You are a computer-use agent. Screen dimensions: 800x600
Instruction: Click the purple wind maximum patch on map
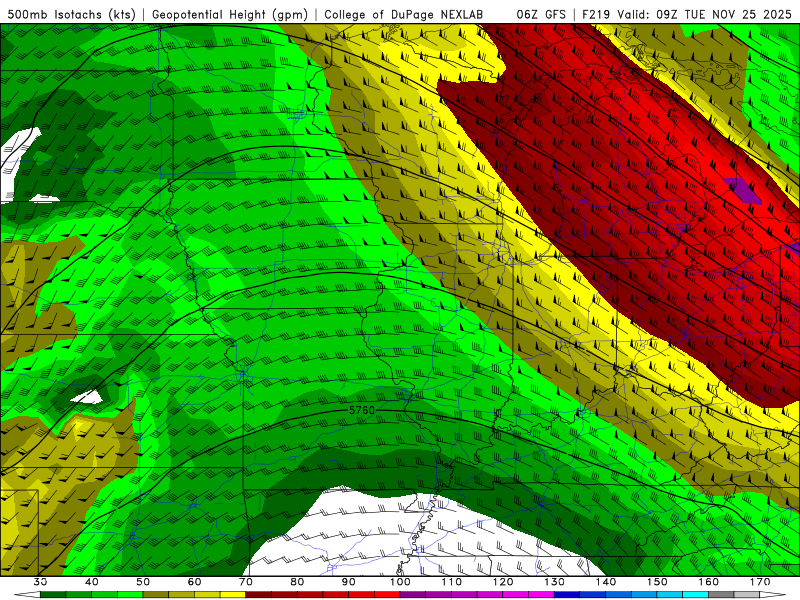click(744, 190)
